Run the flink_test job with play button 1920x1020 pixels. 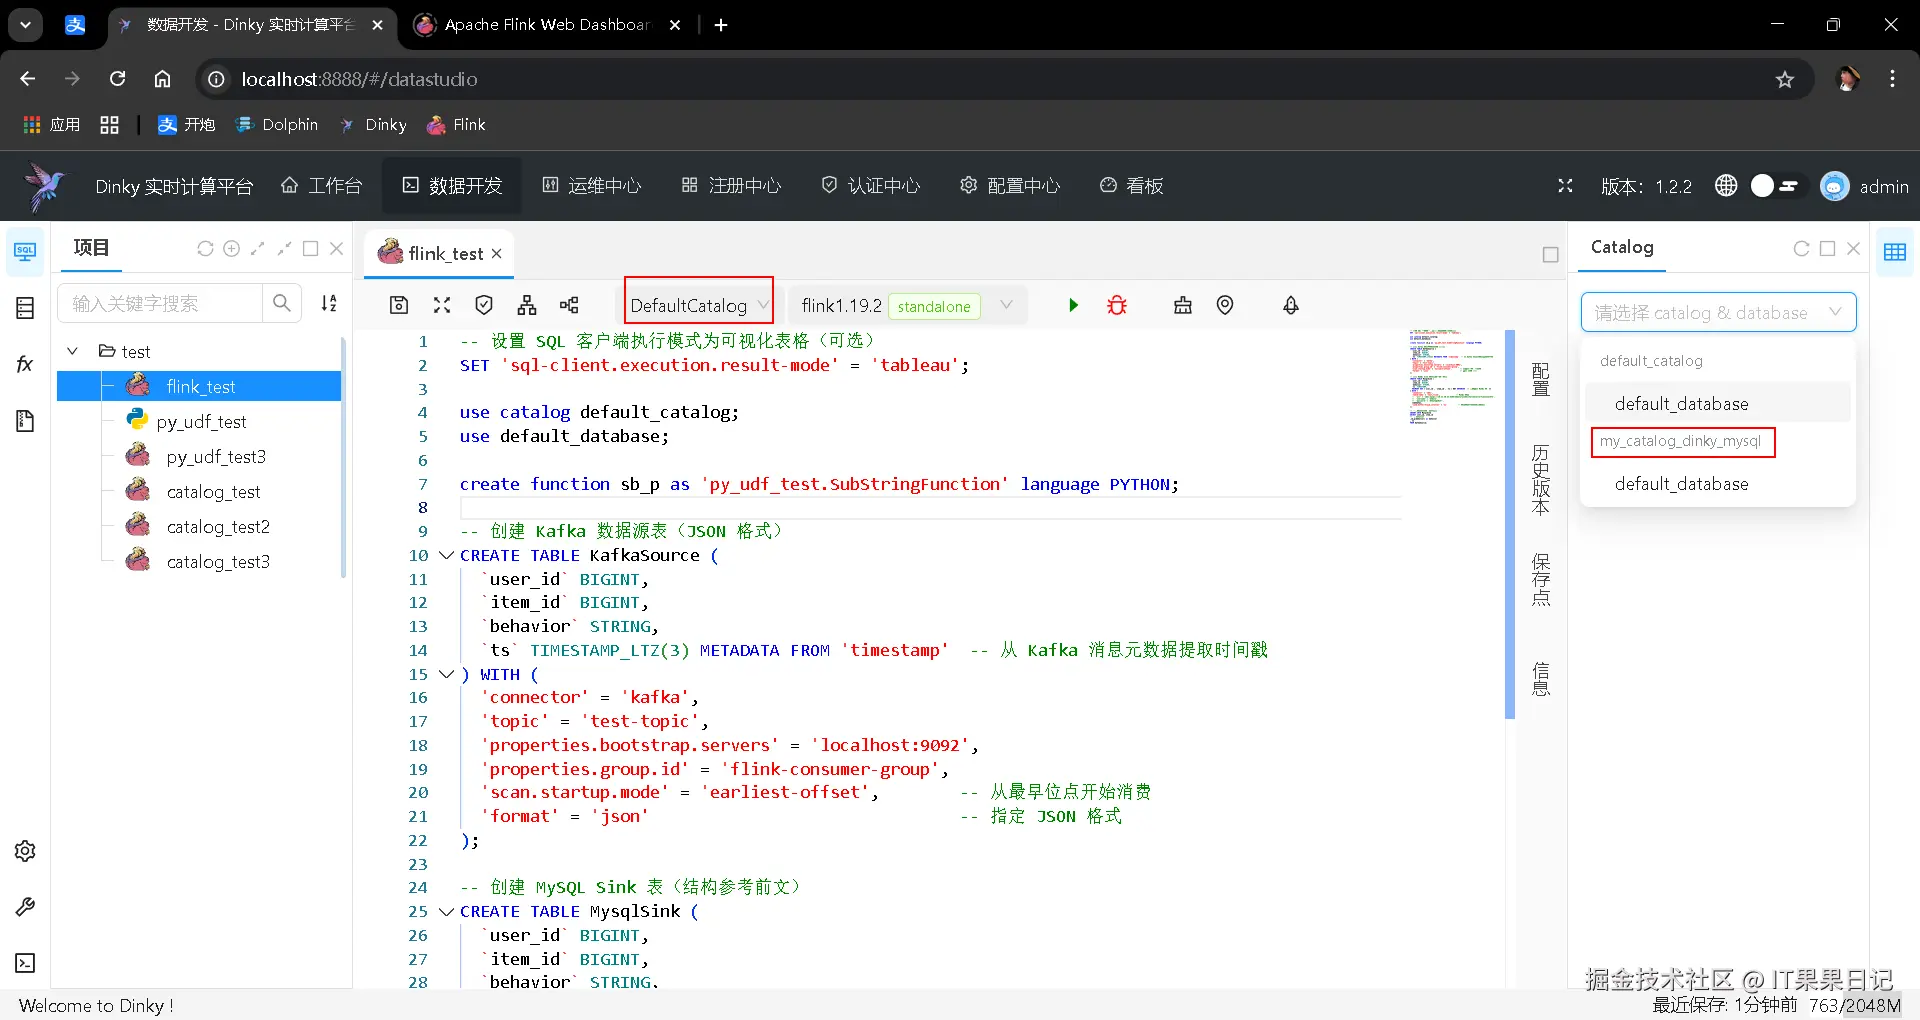[1073, 305]
